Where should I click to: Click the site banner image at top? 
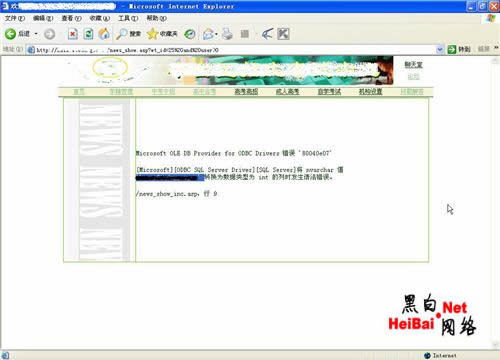tap(280, 70)
